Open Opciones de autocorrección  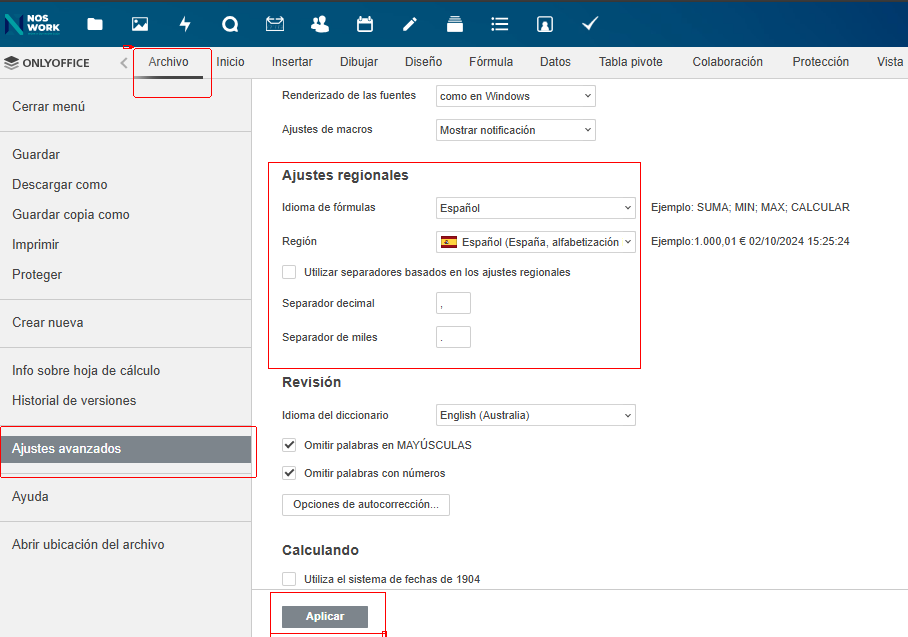366,505
